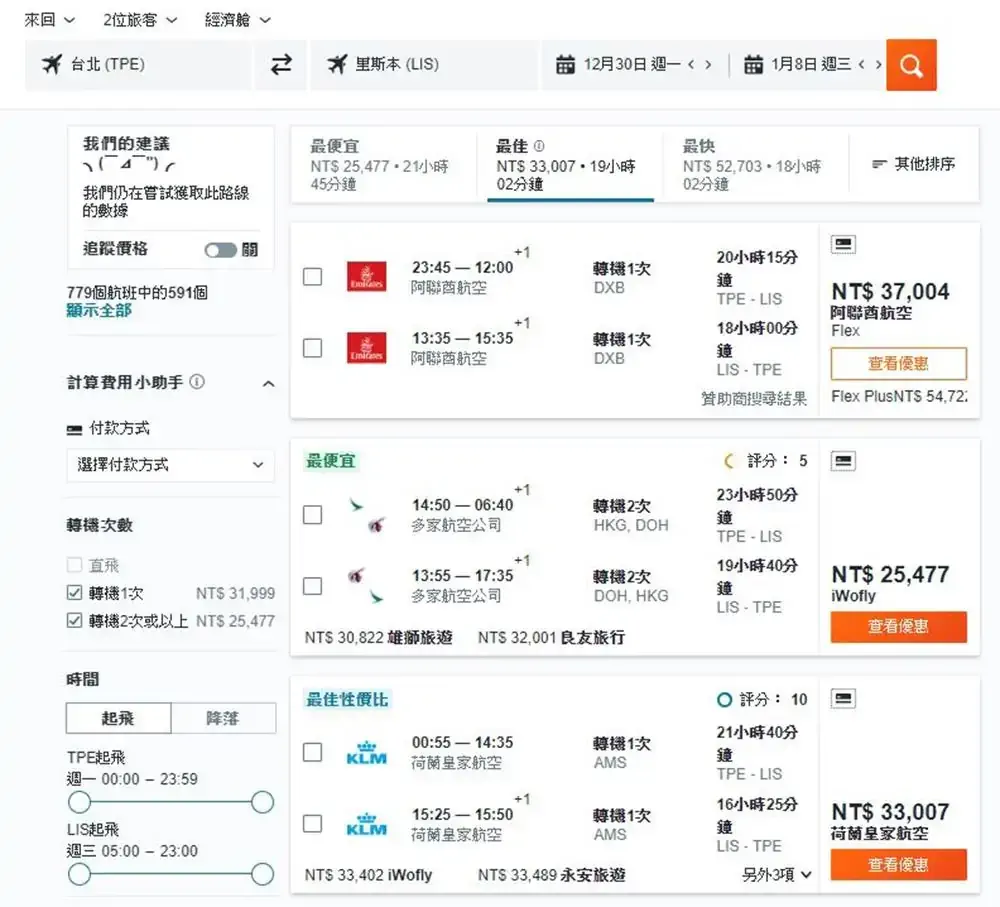Click the 里斯本 (LIS) destination field
This screenshot has height=907, width=1000.
[x=424, y=64]
